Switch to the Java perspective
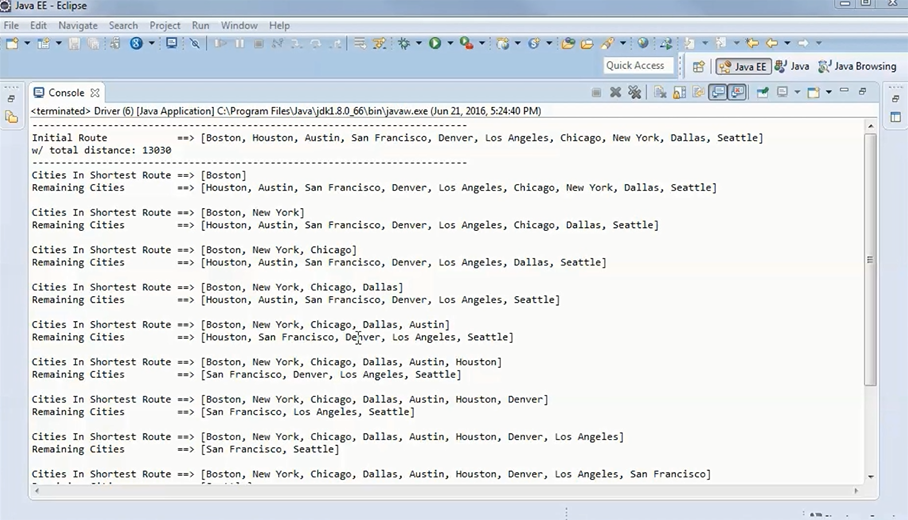The height and width of the screenshot is (520, 908). pyautogui.click(x=792, y=67)
